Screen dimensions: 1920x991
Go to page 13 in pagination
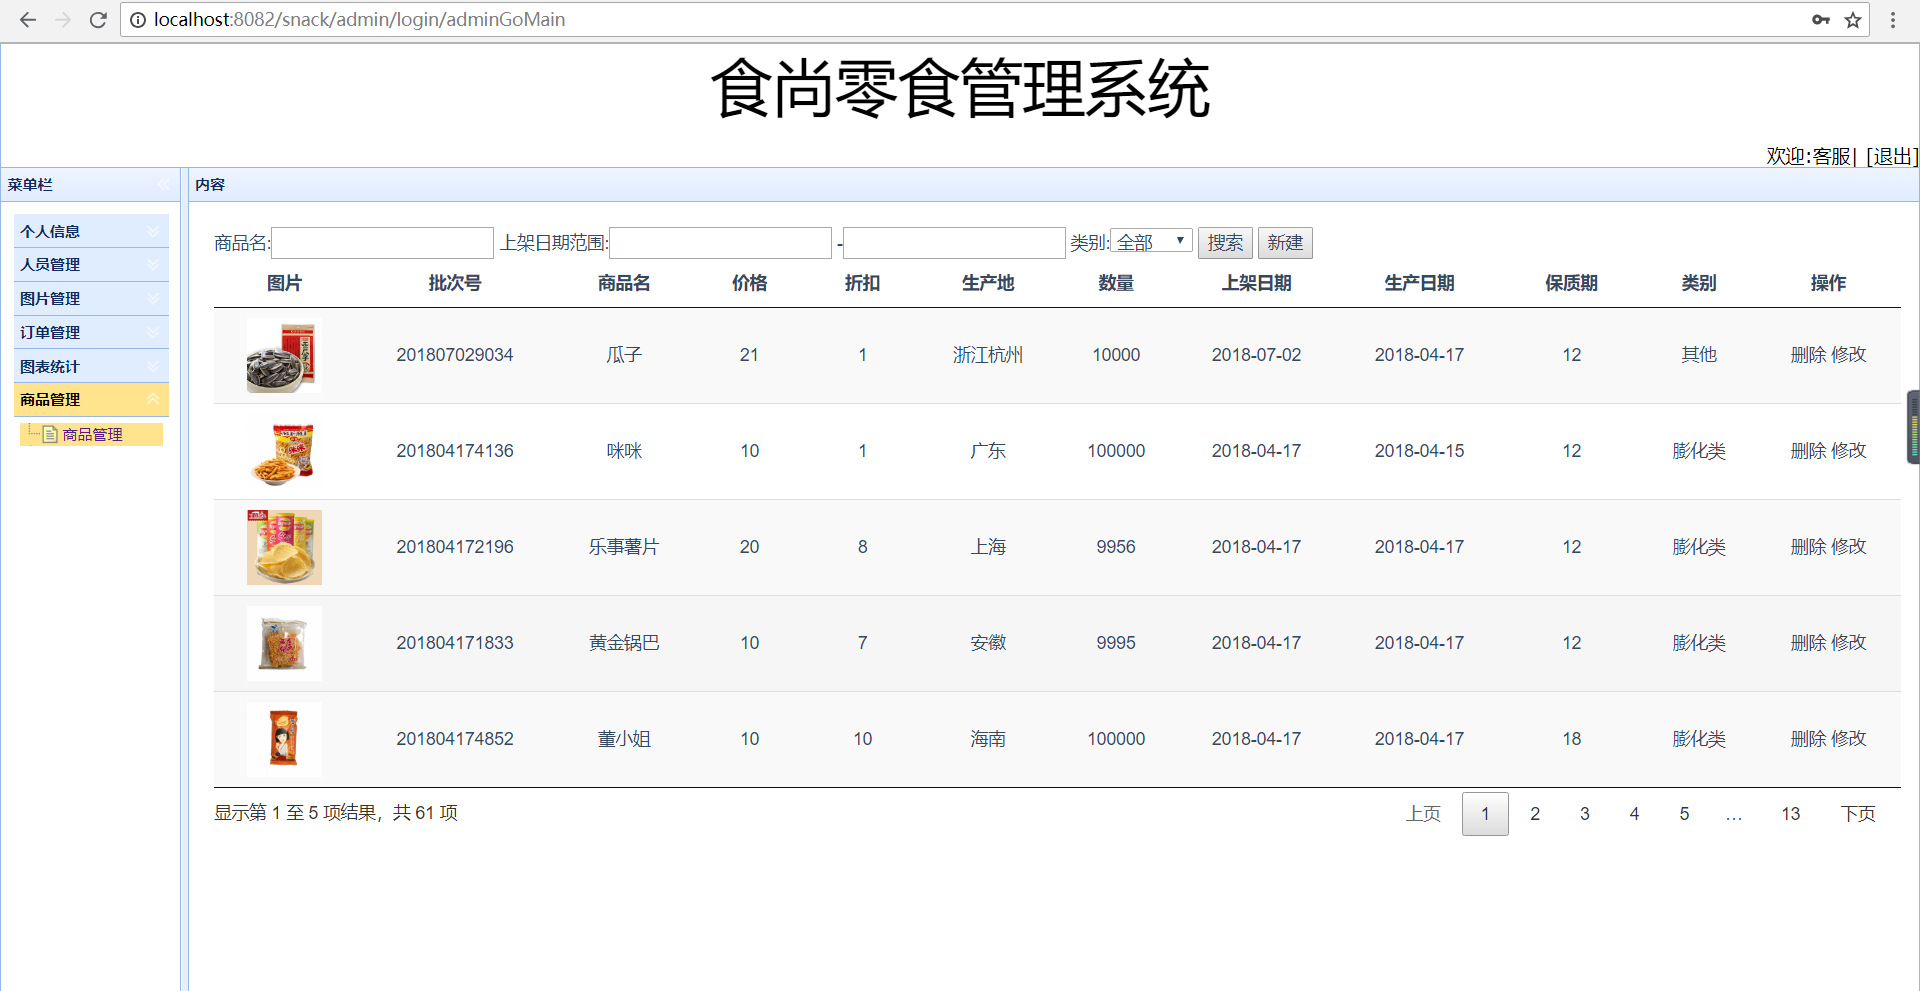1790,814
